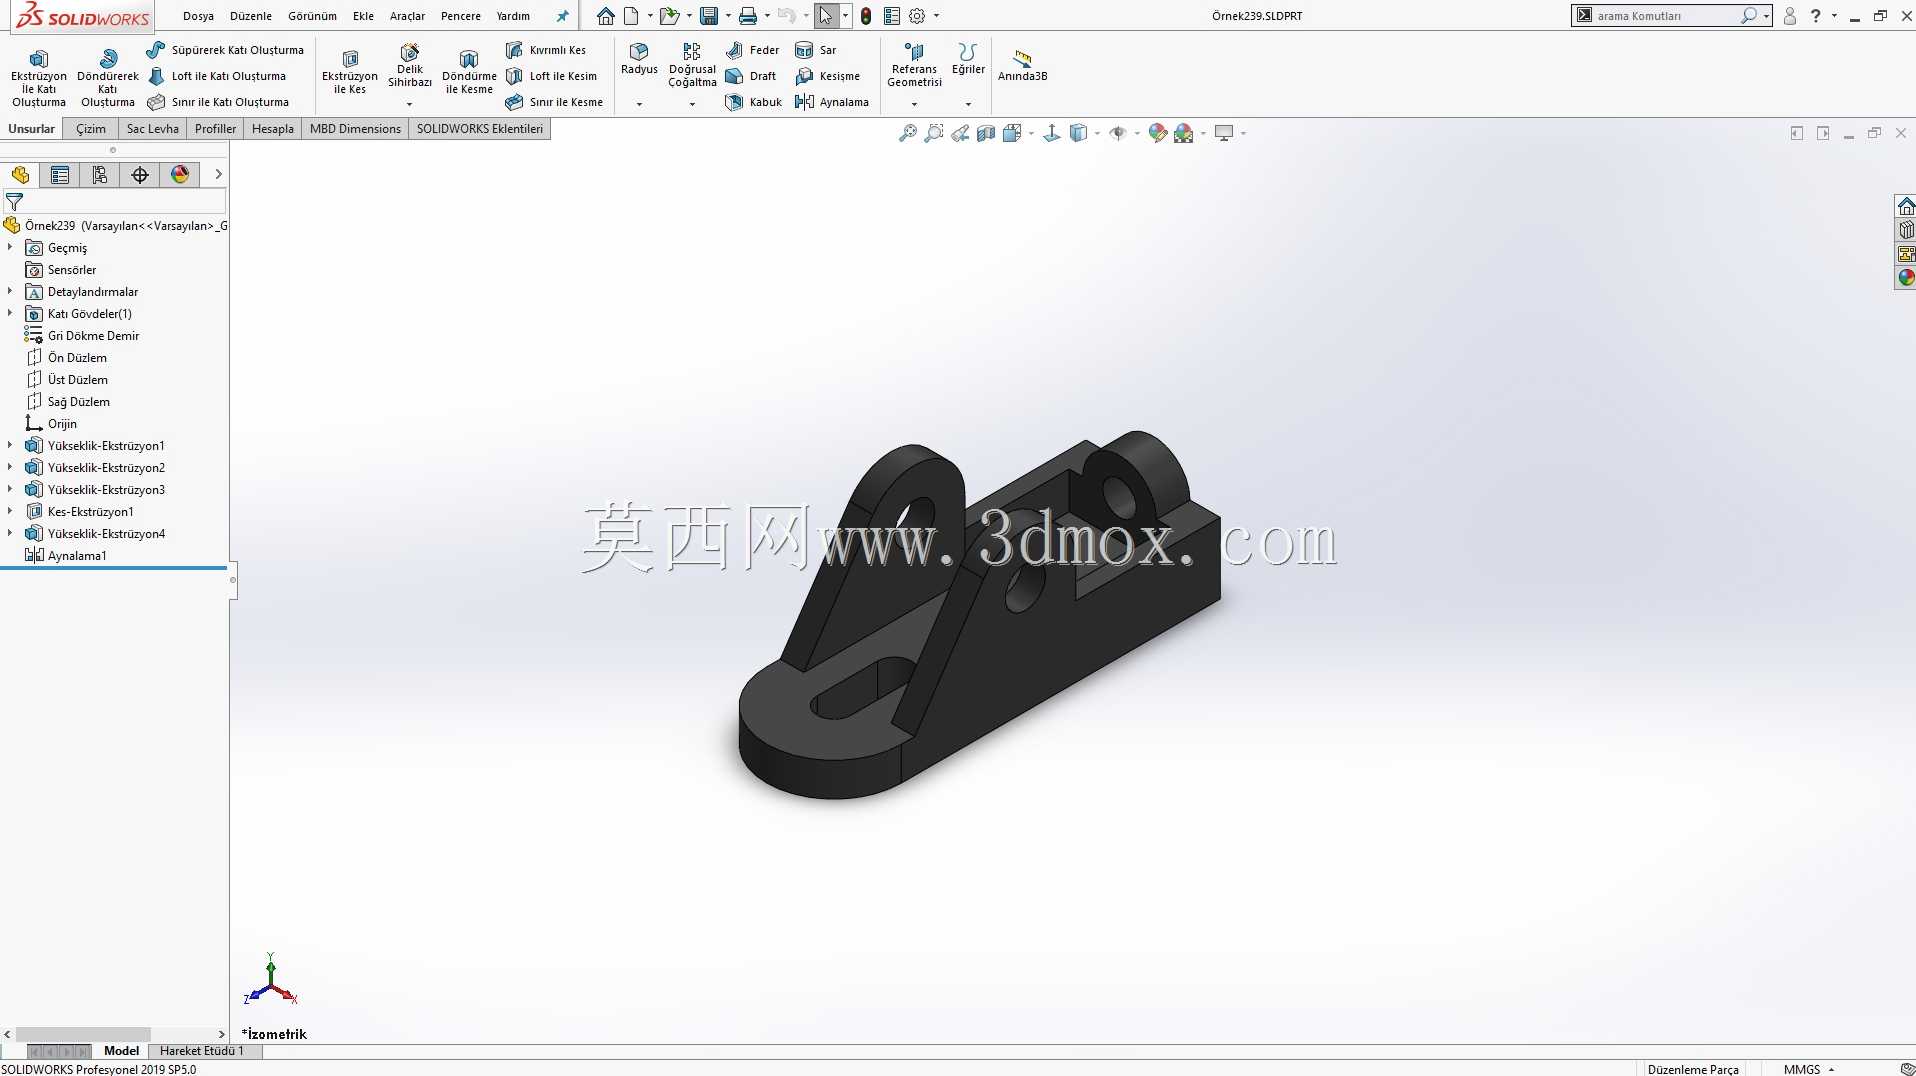
Task: Select Döndürerek Katı Oluşturma tool
Action: (x=107, y=77)
